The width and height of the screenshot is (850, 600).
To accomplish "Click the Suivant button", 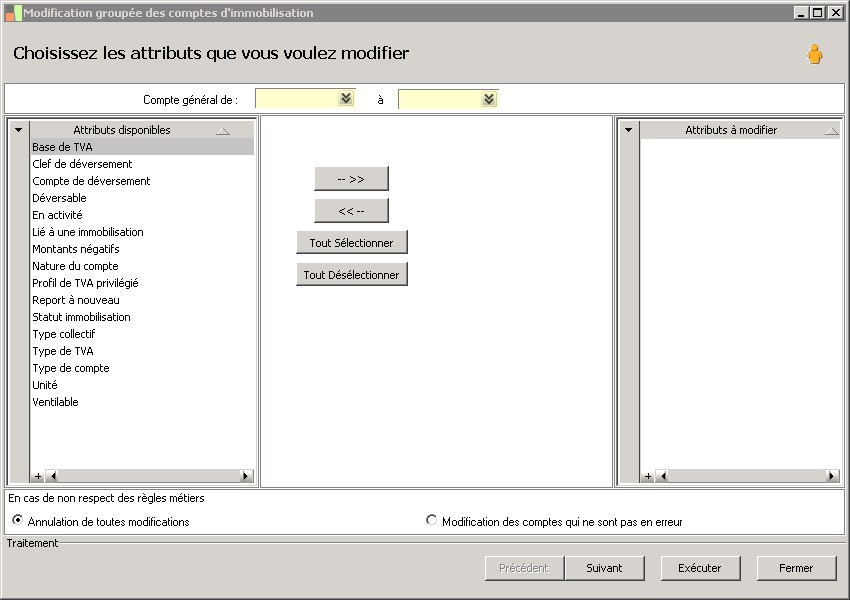I will coord(604,568).
